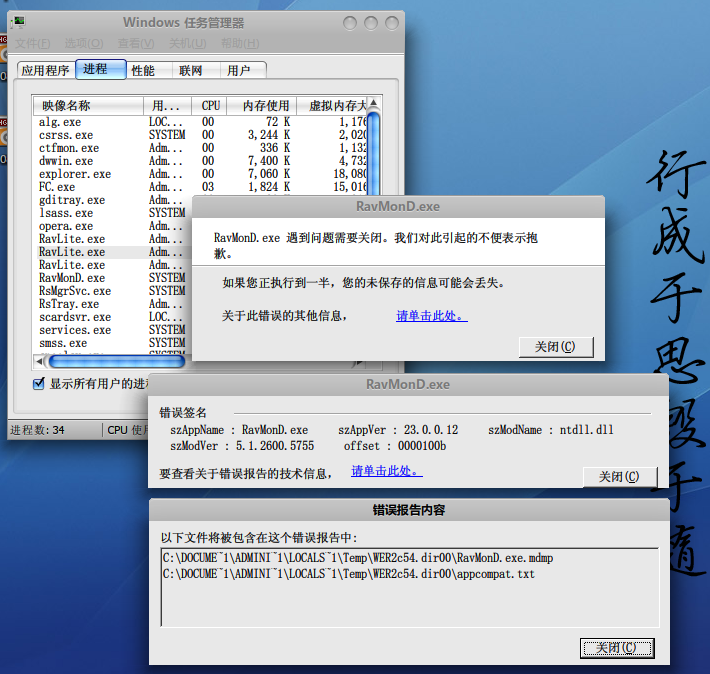Select the services.exe process row

tap(114, 330)
